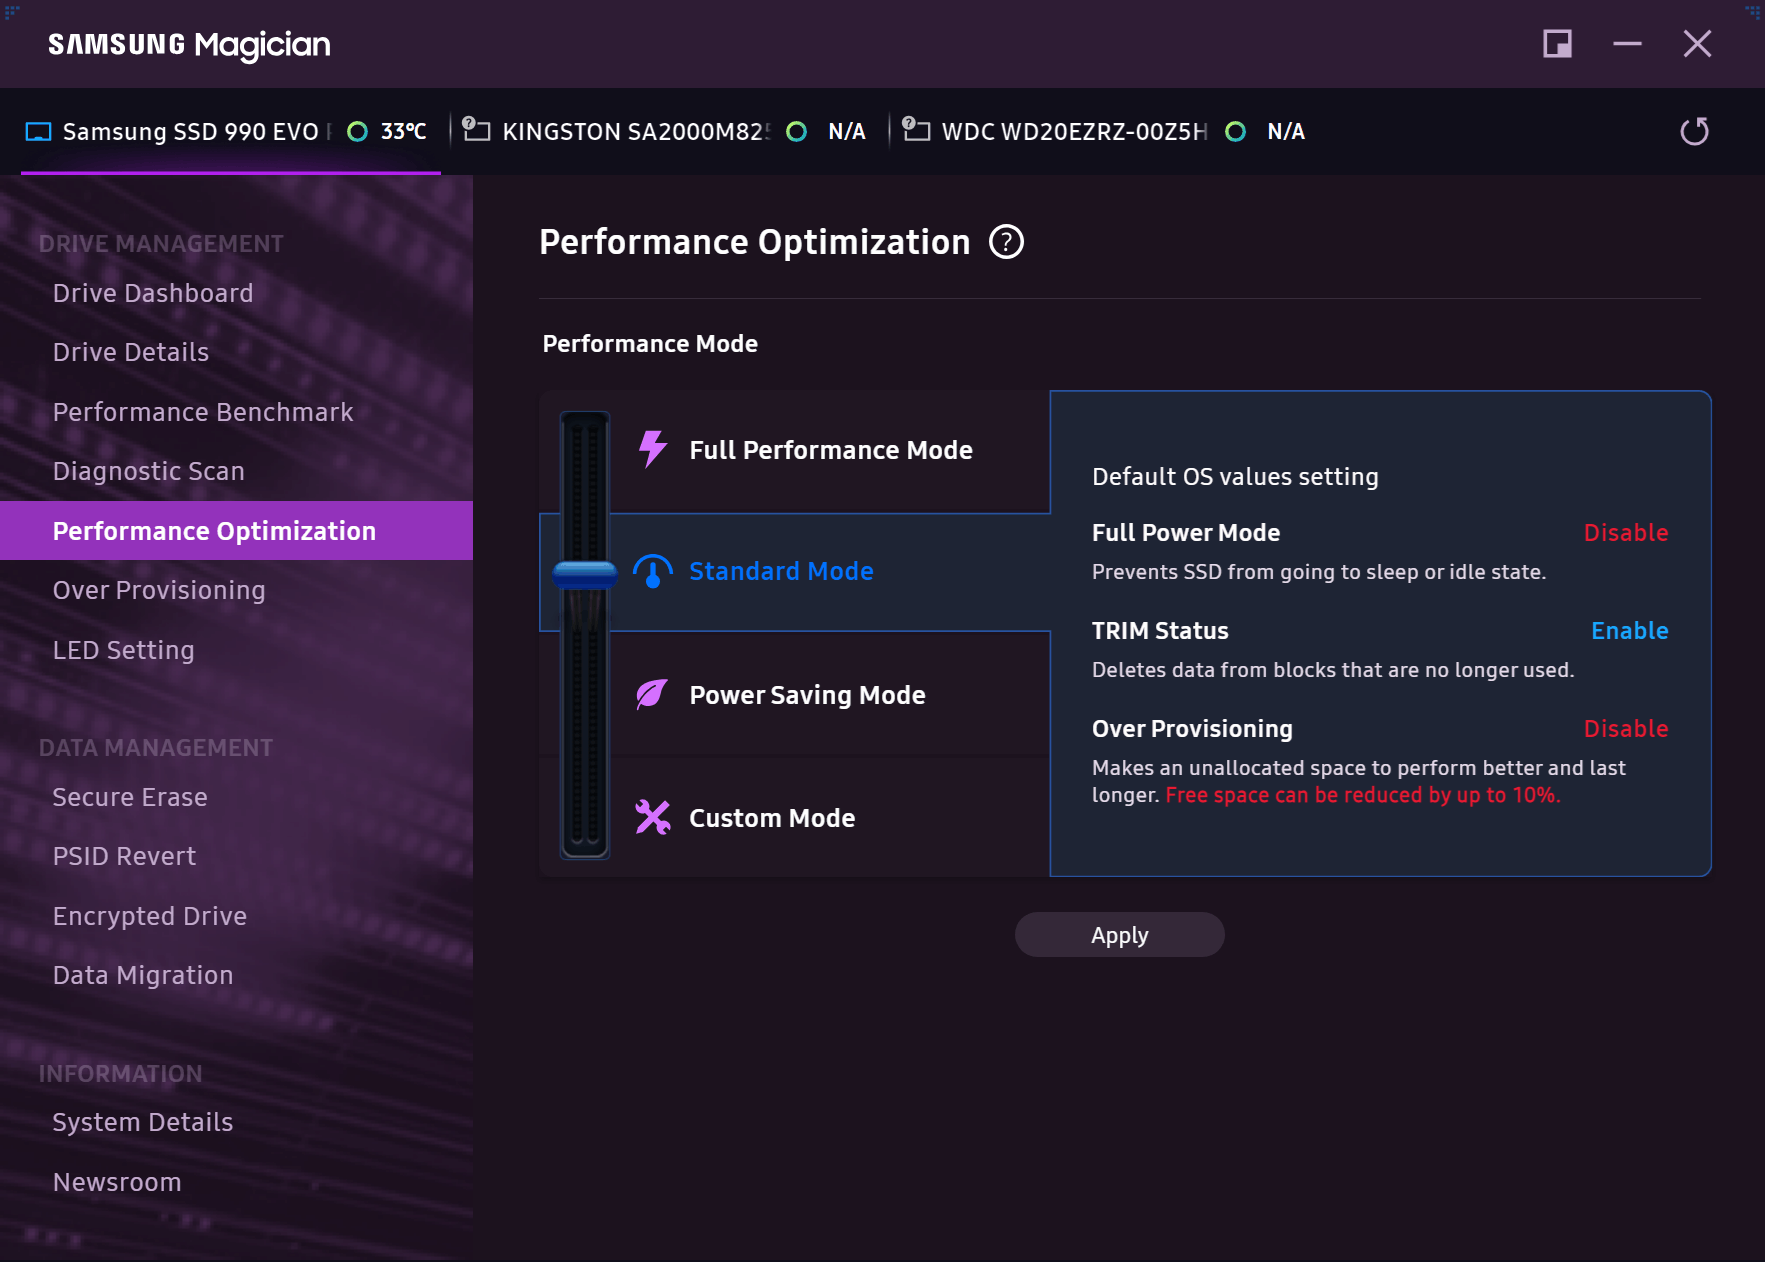Click the Standard Mode gauge icon
Screen dimensions: 1765x1262
653,571
